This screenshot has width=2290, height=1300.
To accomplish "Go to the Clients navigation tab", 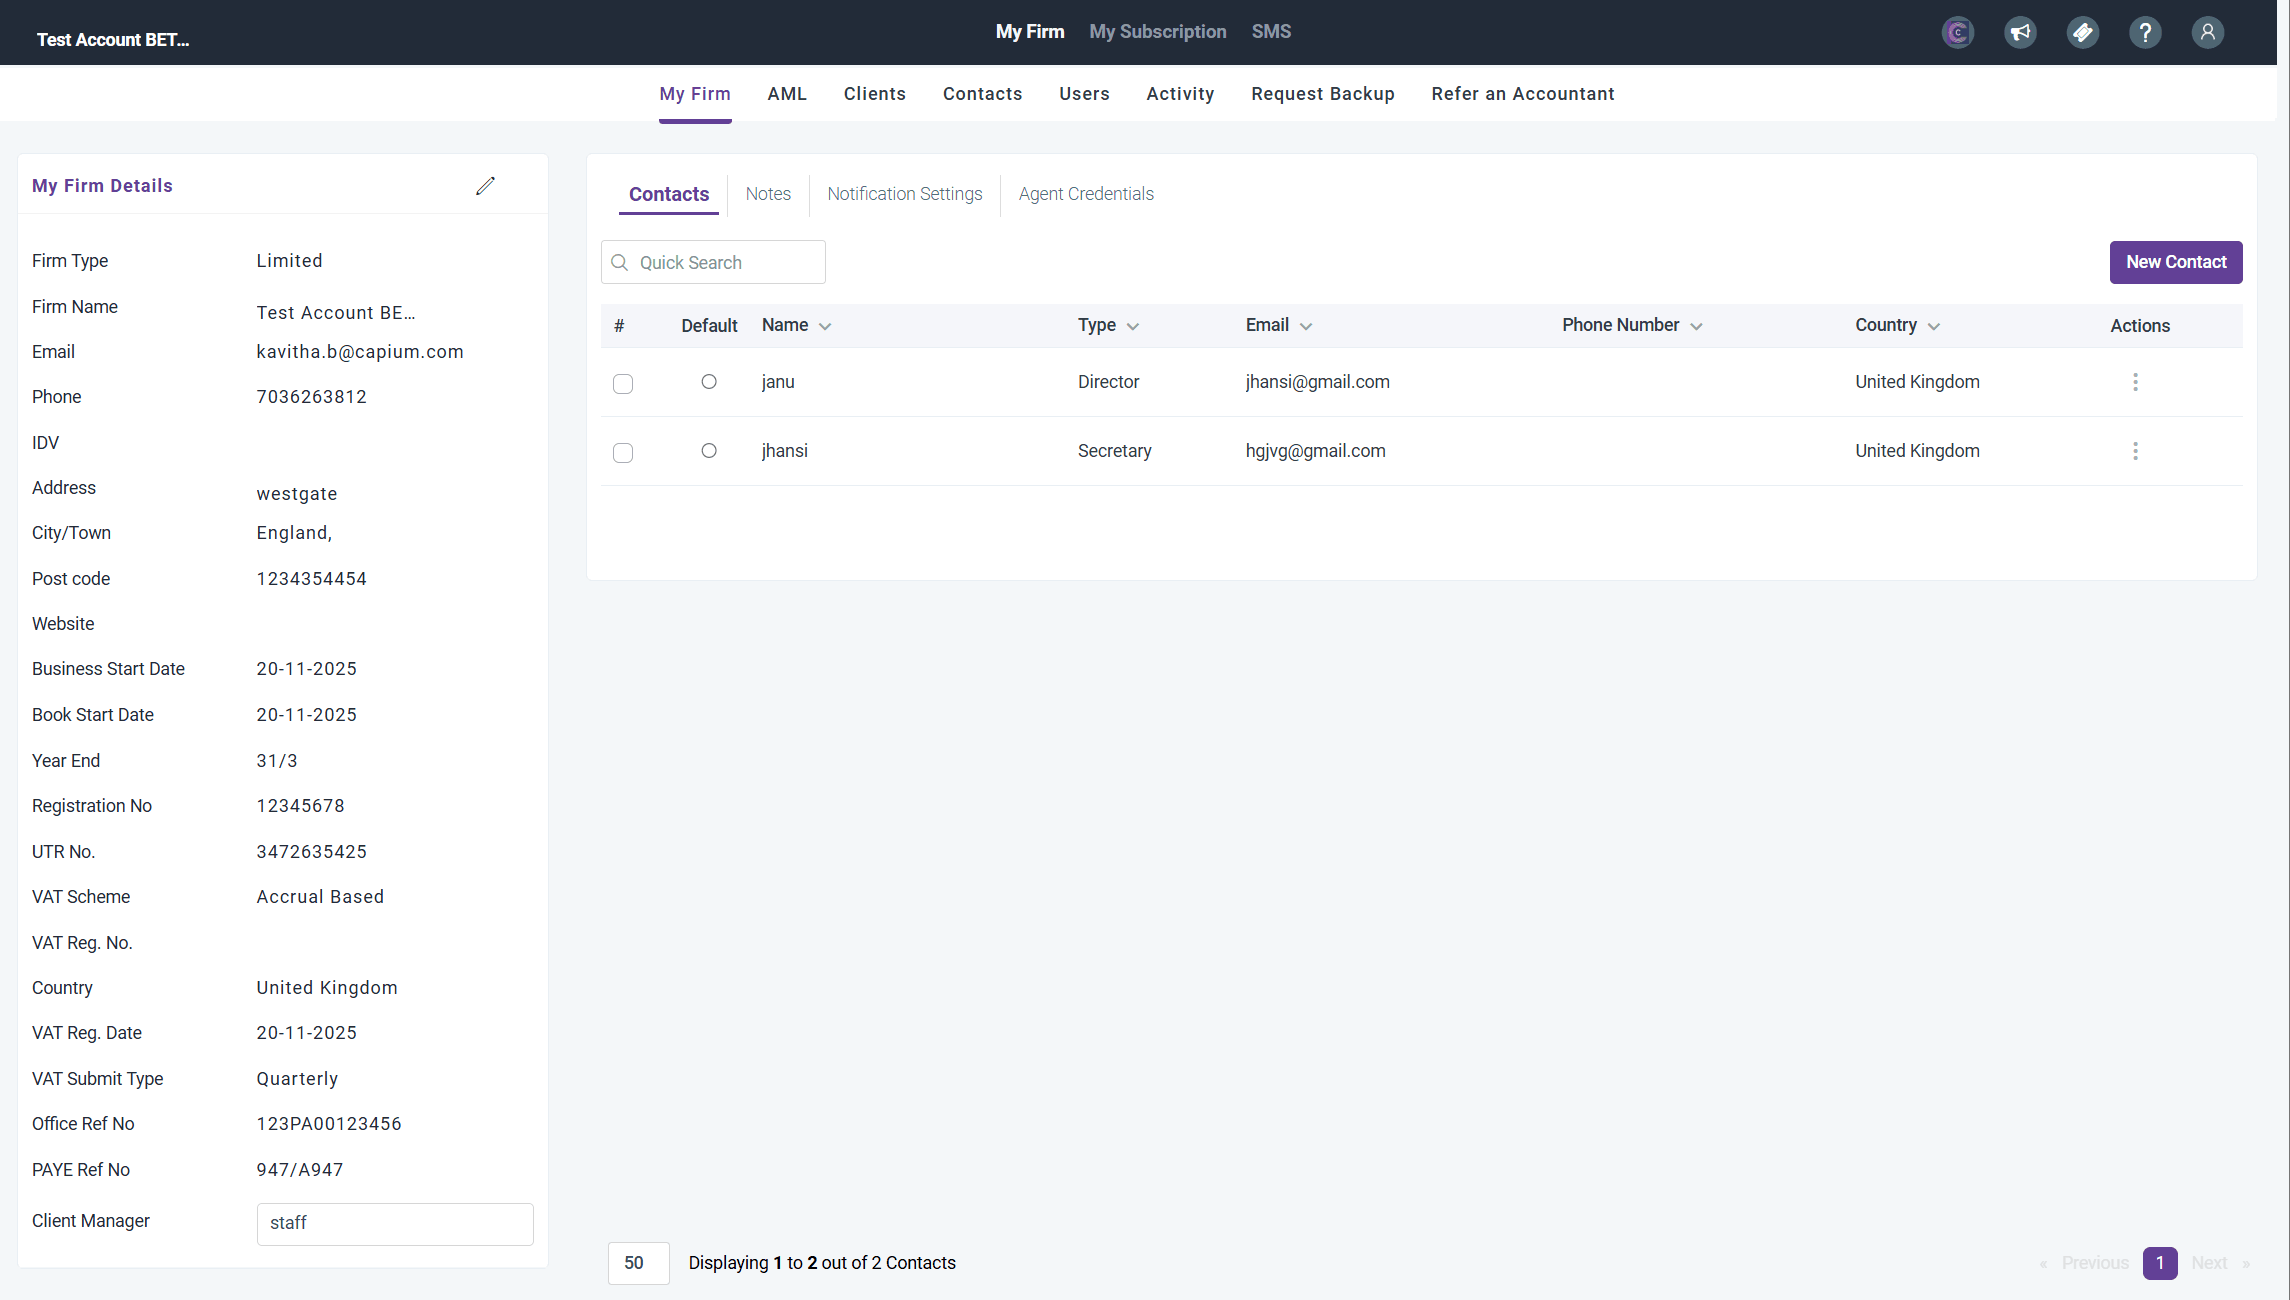I will tap(875, 94).
